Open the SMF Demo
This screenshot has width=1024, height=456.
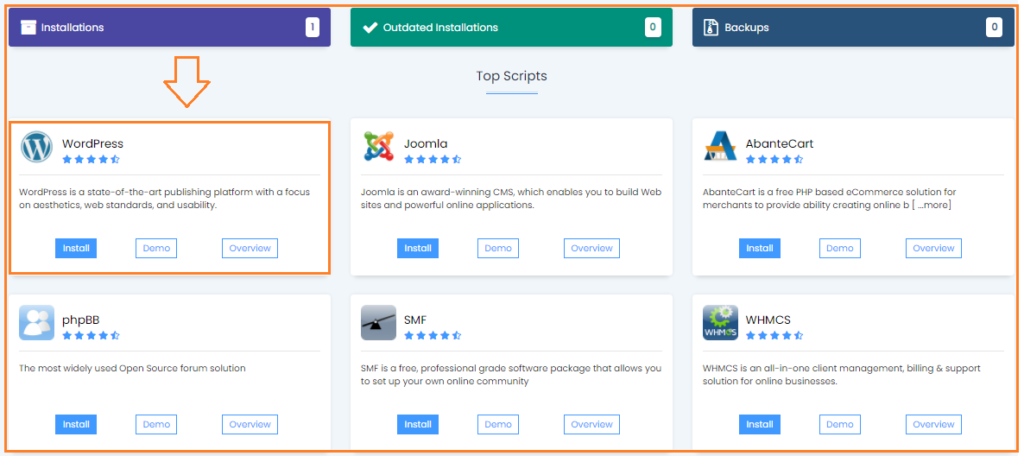498,425
